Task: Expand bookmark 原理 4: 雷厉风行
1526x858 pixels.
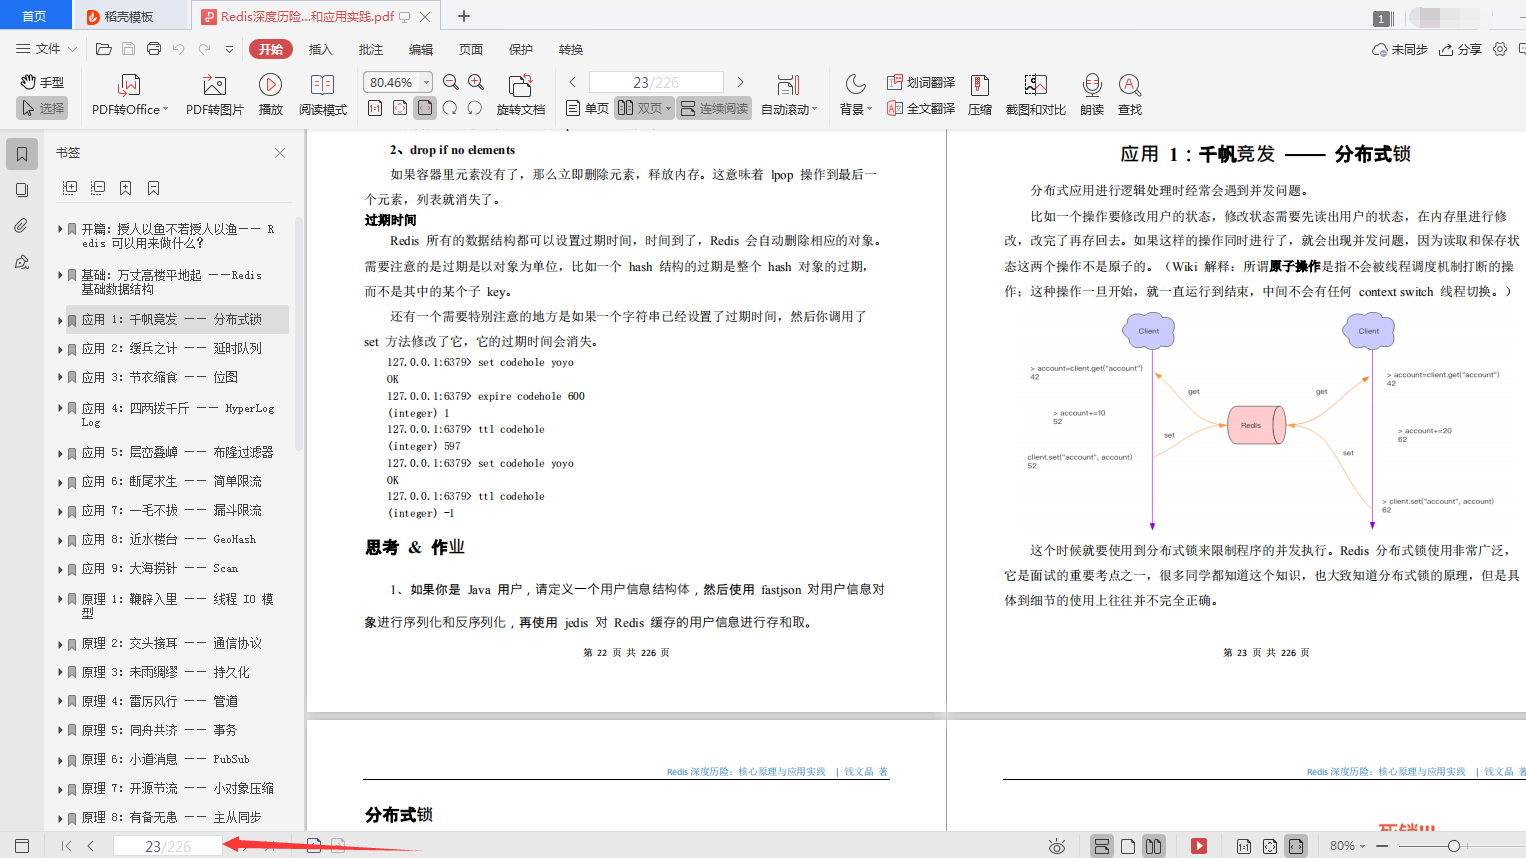Action: tap(60, 702)
